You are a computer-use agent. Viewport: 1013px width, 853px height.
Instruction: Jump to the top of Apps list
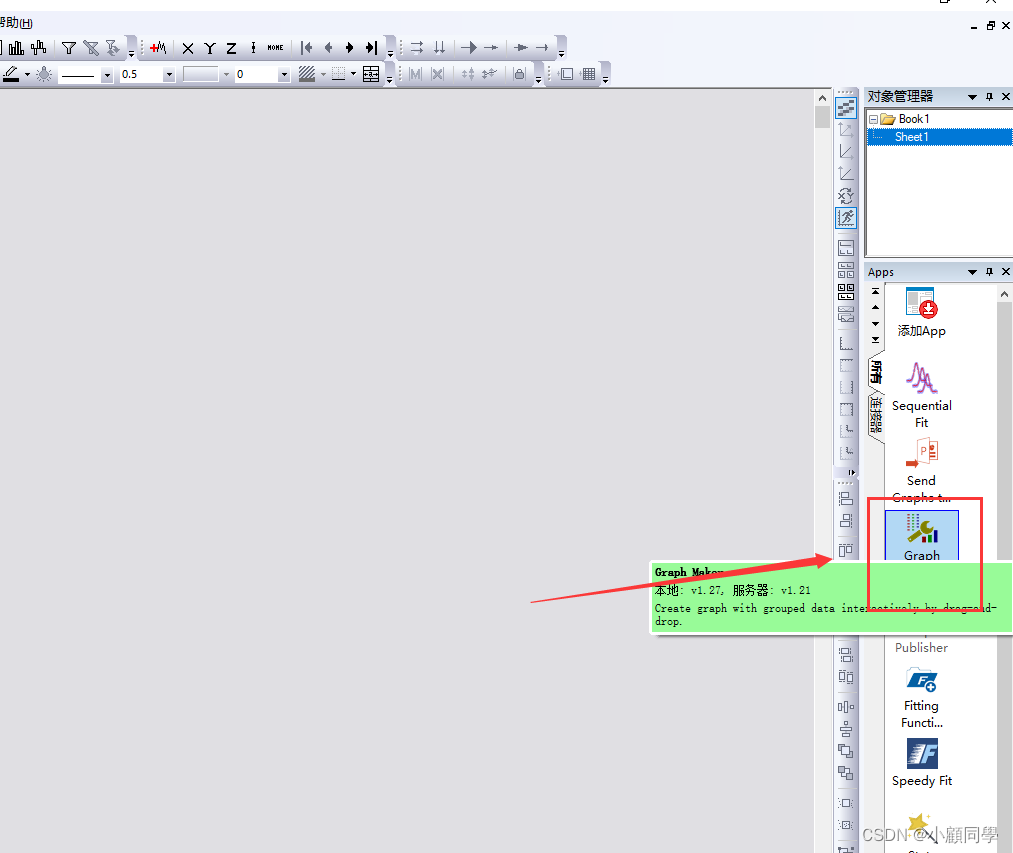click(x=875, y=291)
